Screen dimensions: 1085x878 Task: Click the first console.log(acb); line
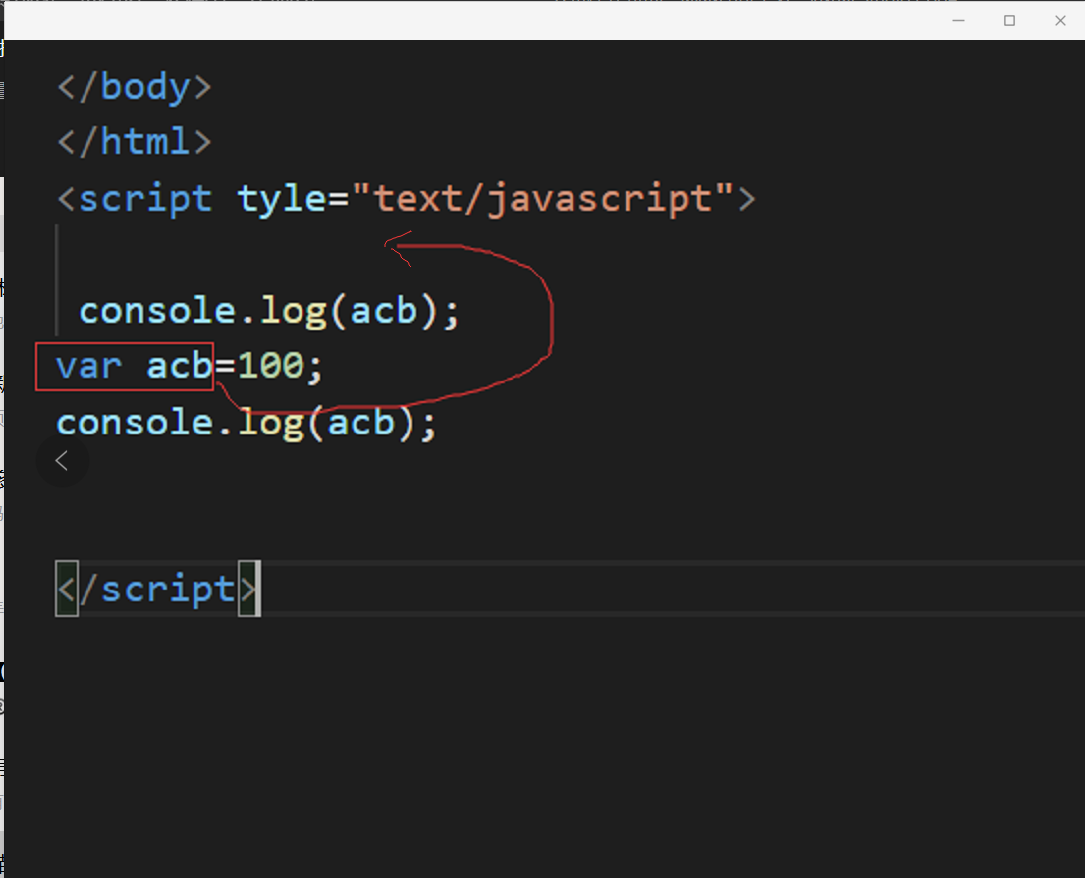[269, 311]
